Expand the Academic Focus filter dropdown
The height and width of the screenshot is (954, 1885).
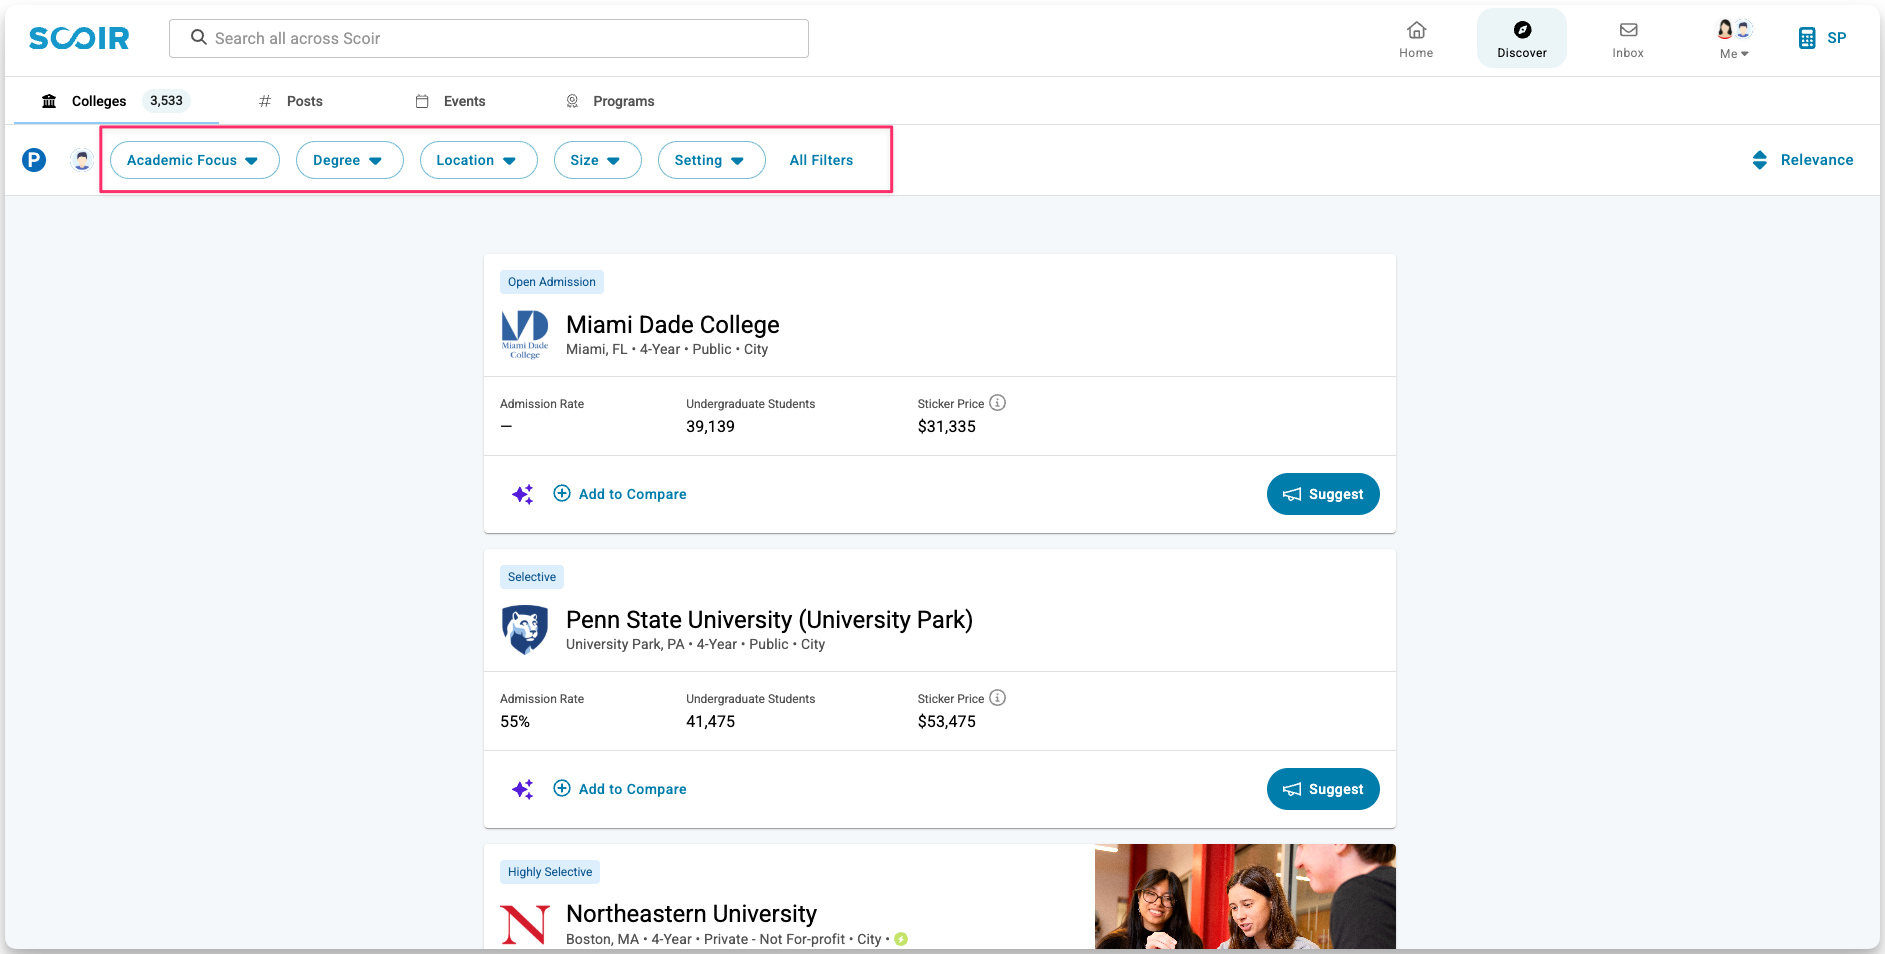pyautogui.click(x=194, y=160)
